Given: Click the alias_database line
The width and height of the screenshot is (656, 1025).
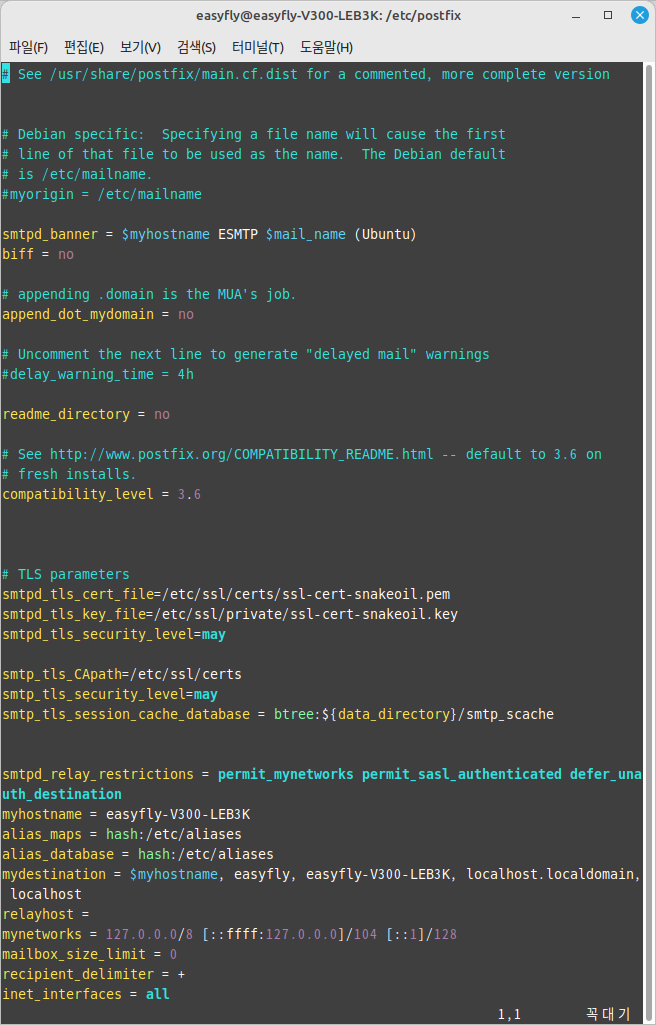Looking at the screenshot, I should click(x=138, y=854).
